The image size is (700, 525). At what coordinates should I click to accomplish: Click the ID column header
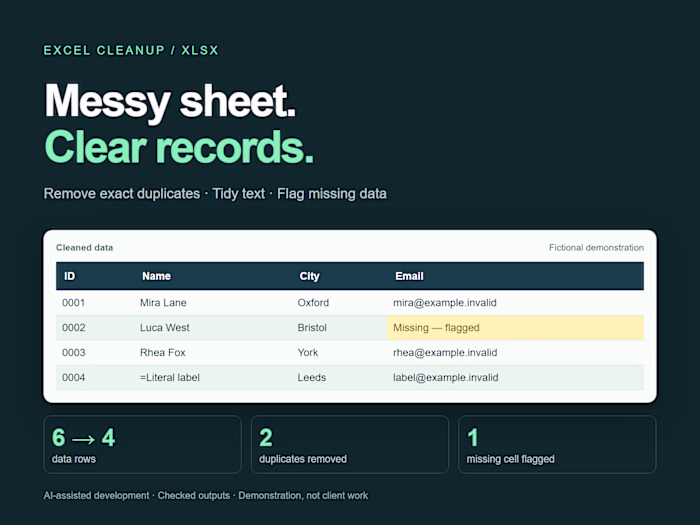click(x=69, y=276)
